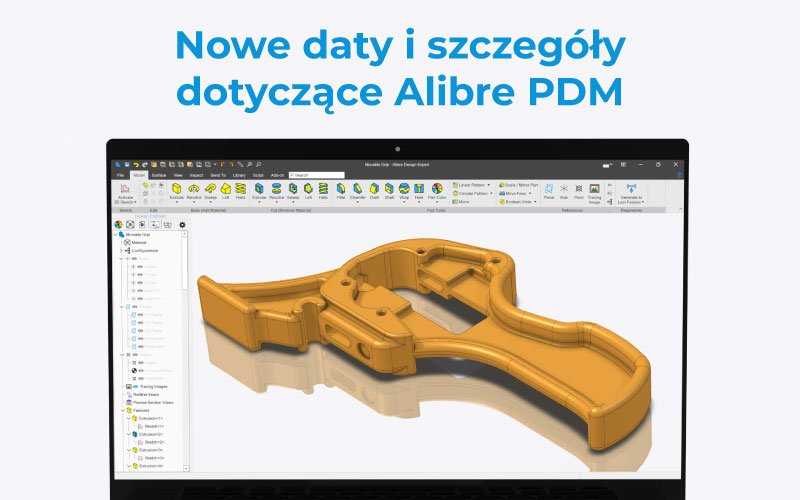This screenshot has width=800, height=500.
Task: Expand the Configurations tree node
Action: pyautogui.click(x=121, y=251)
